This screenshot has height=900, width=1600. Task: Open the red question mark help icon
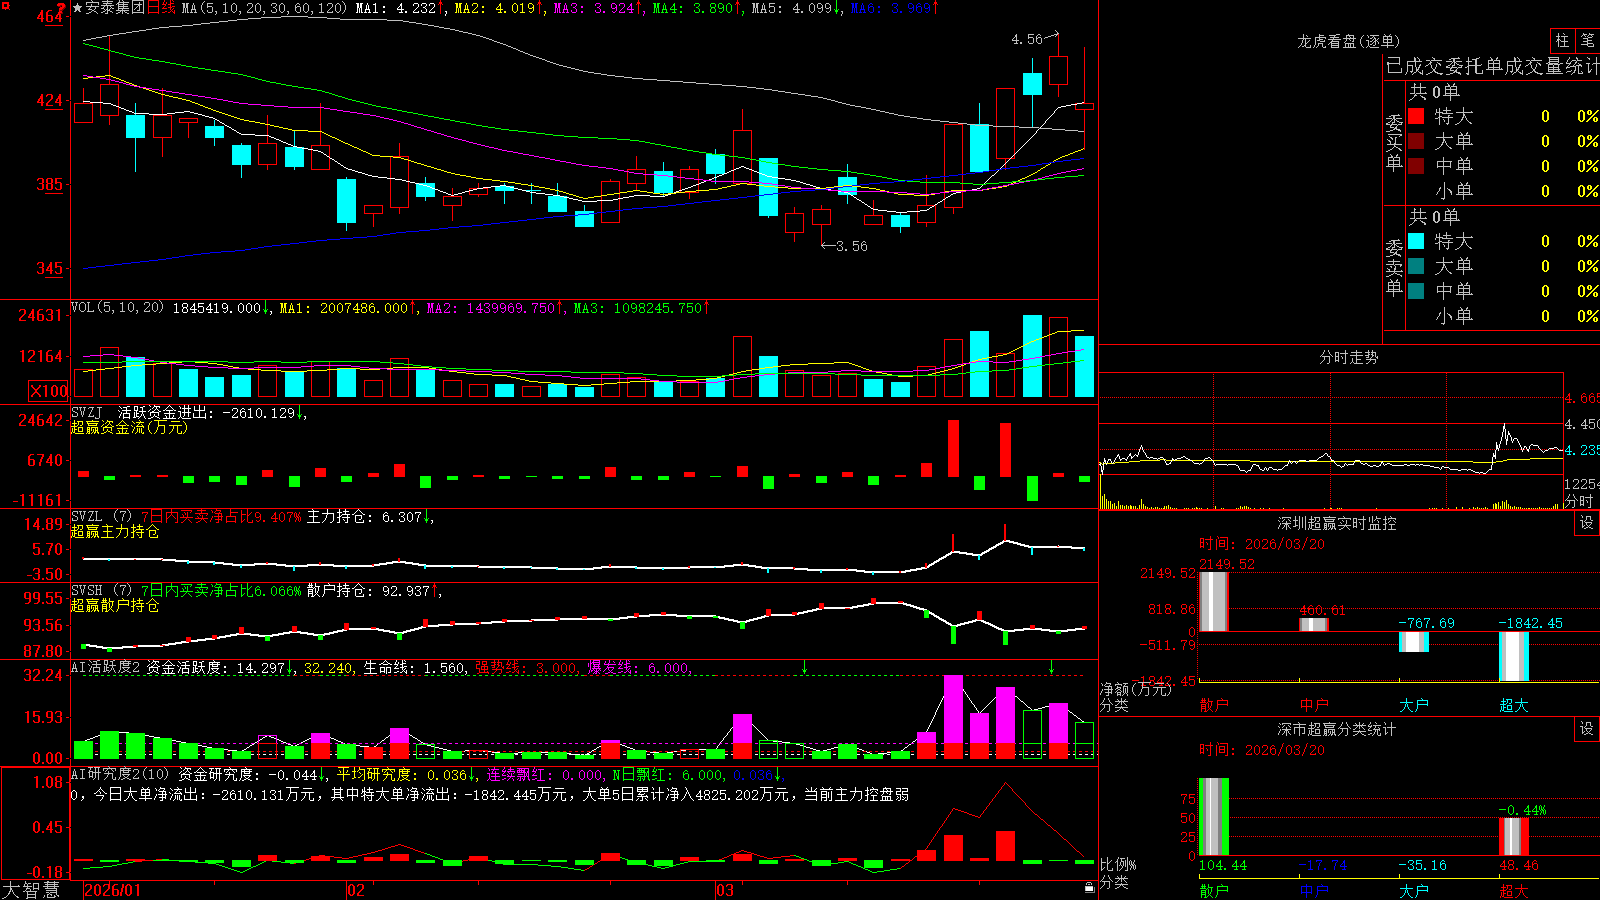(62, 8)
